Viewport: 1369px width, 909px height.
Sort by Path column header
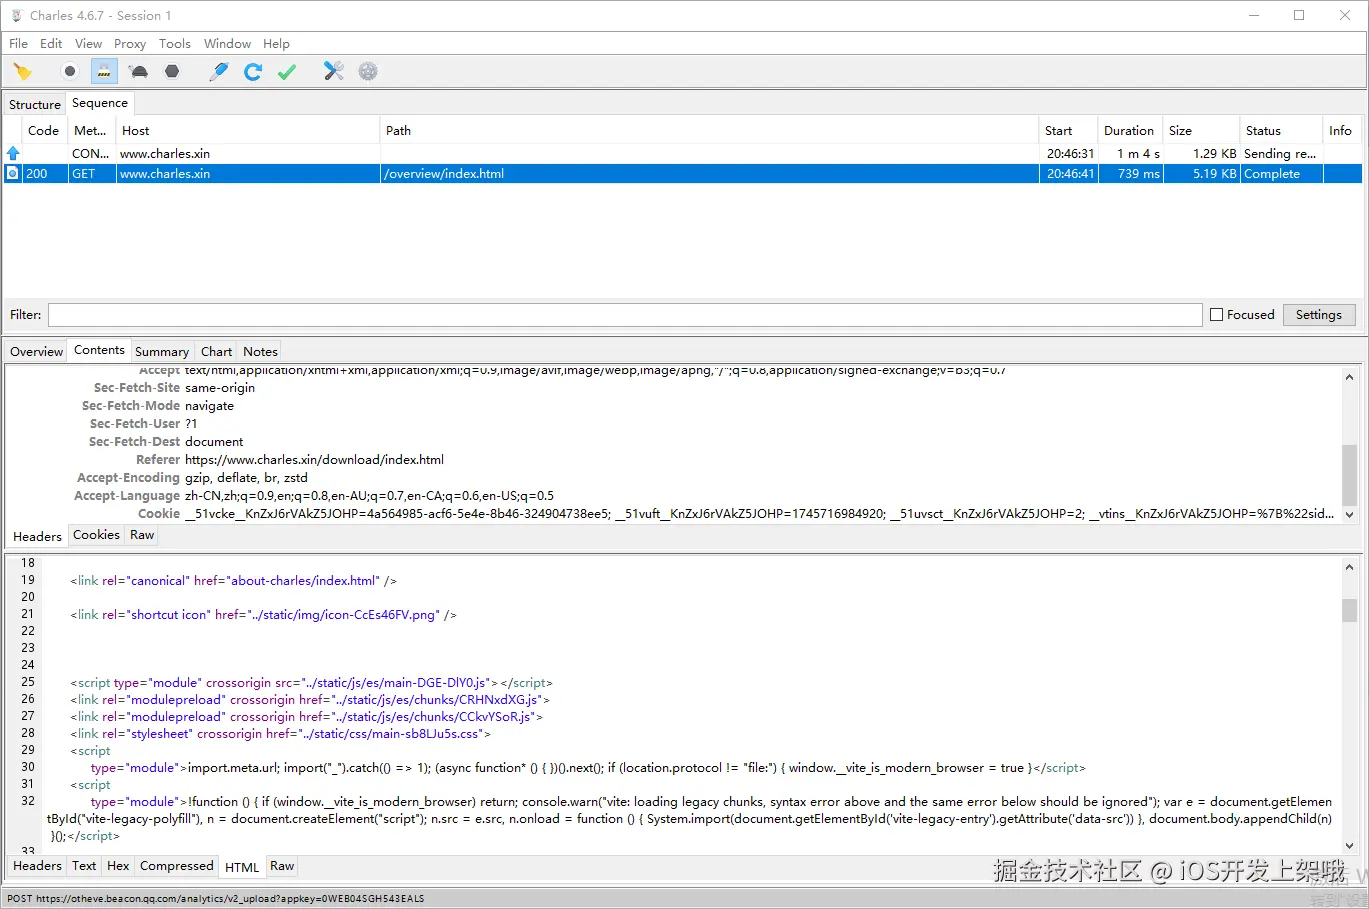click(709, 130)
